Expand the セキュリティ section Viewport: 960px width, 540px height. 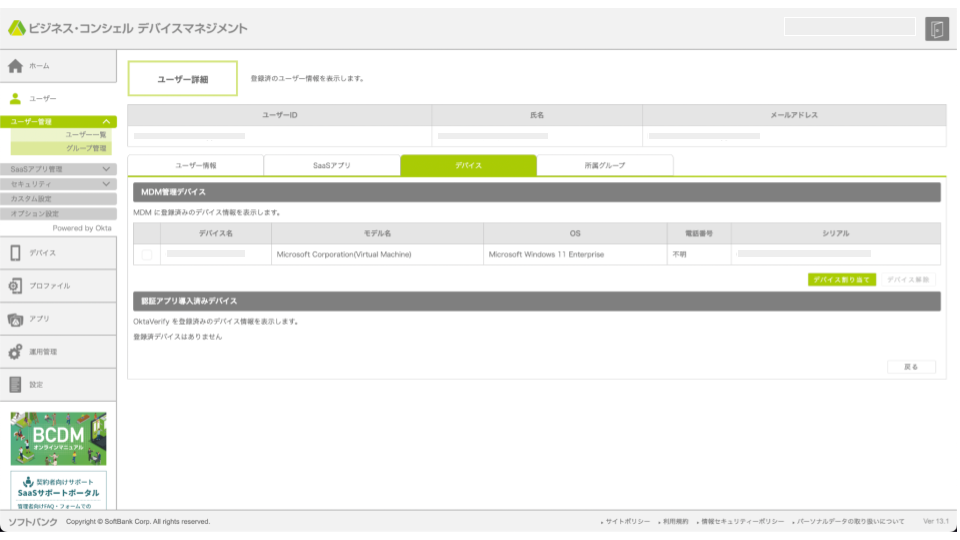(x=107, y=184)
